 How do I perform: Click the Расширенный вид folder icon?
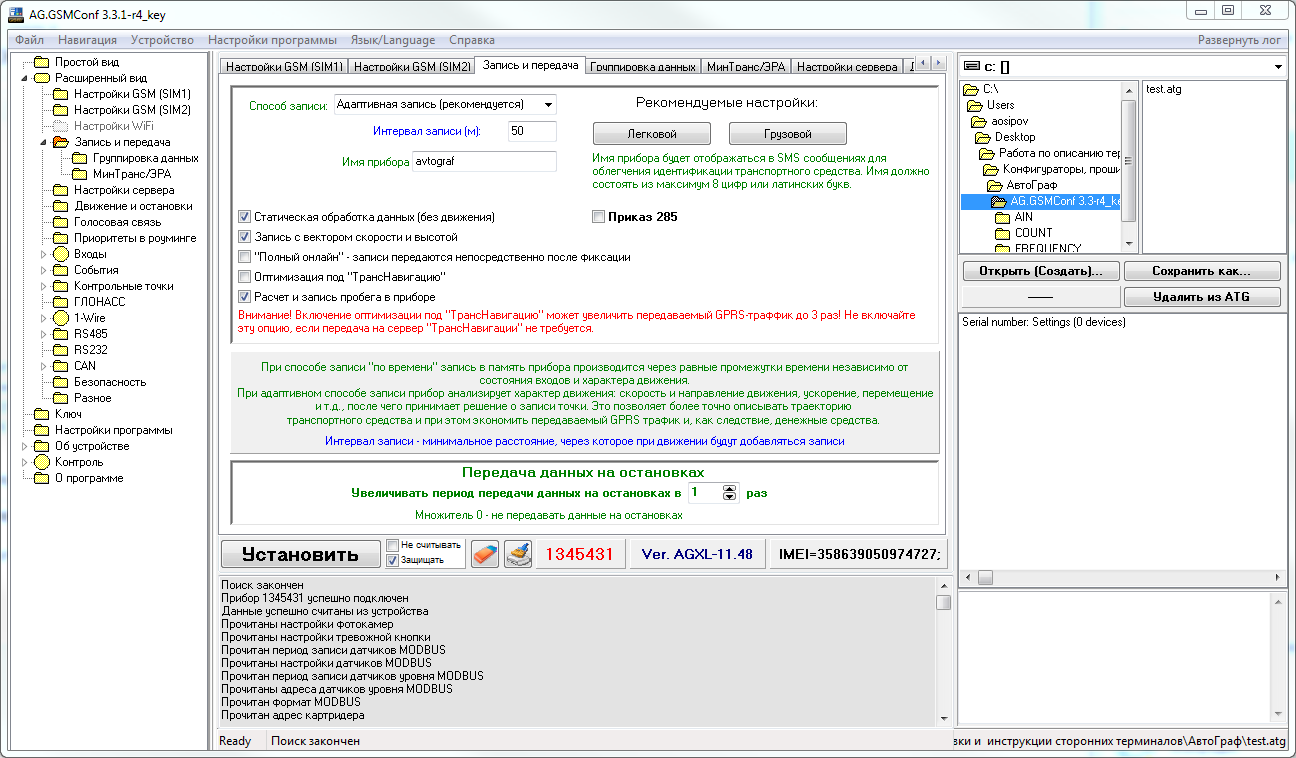point(41,78)
